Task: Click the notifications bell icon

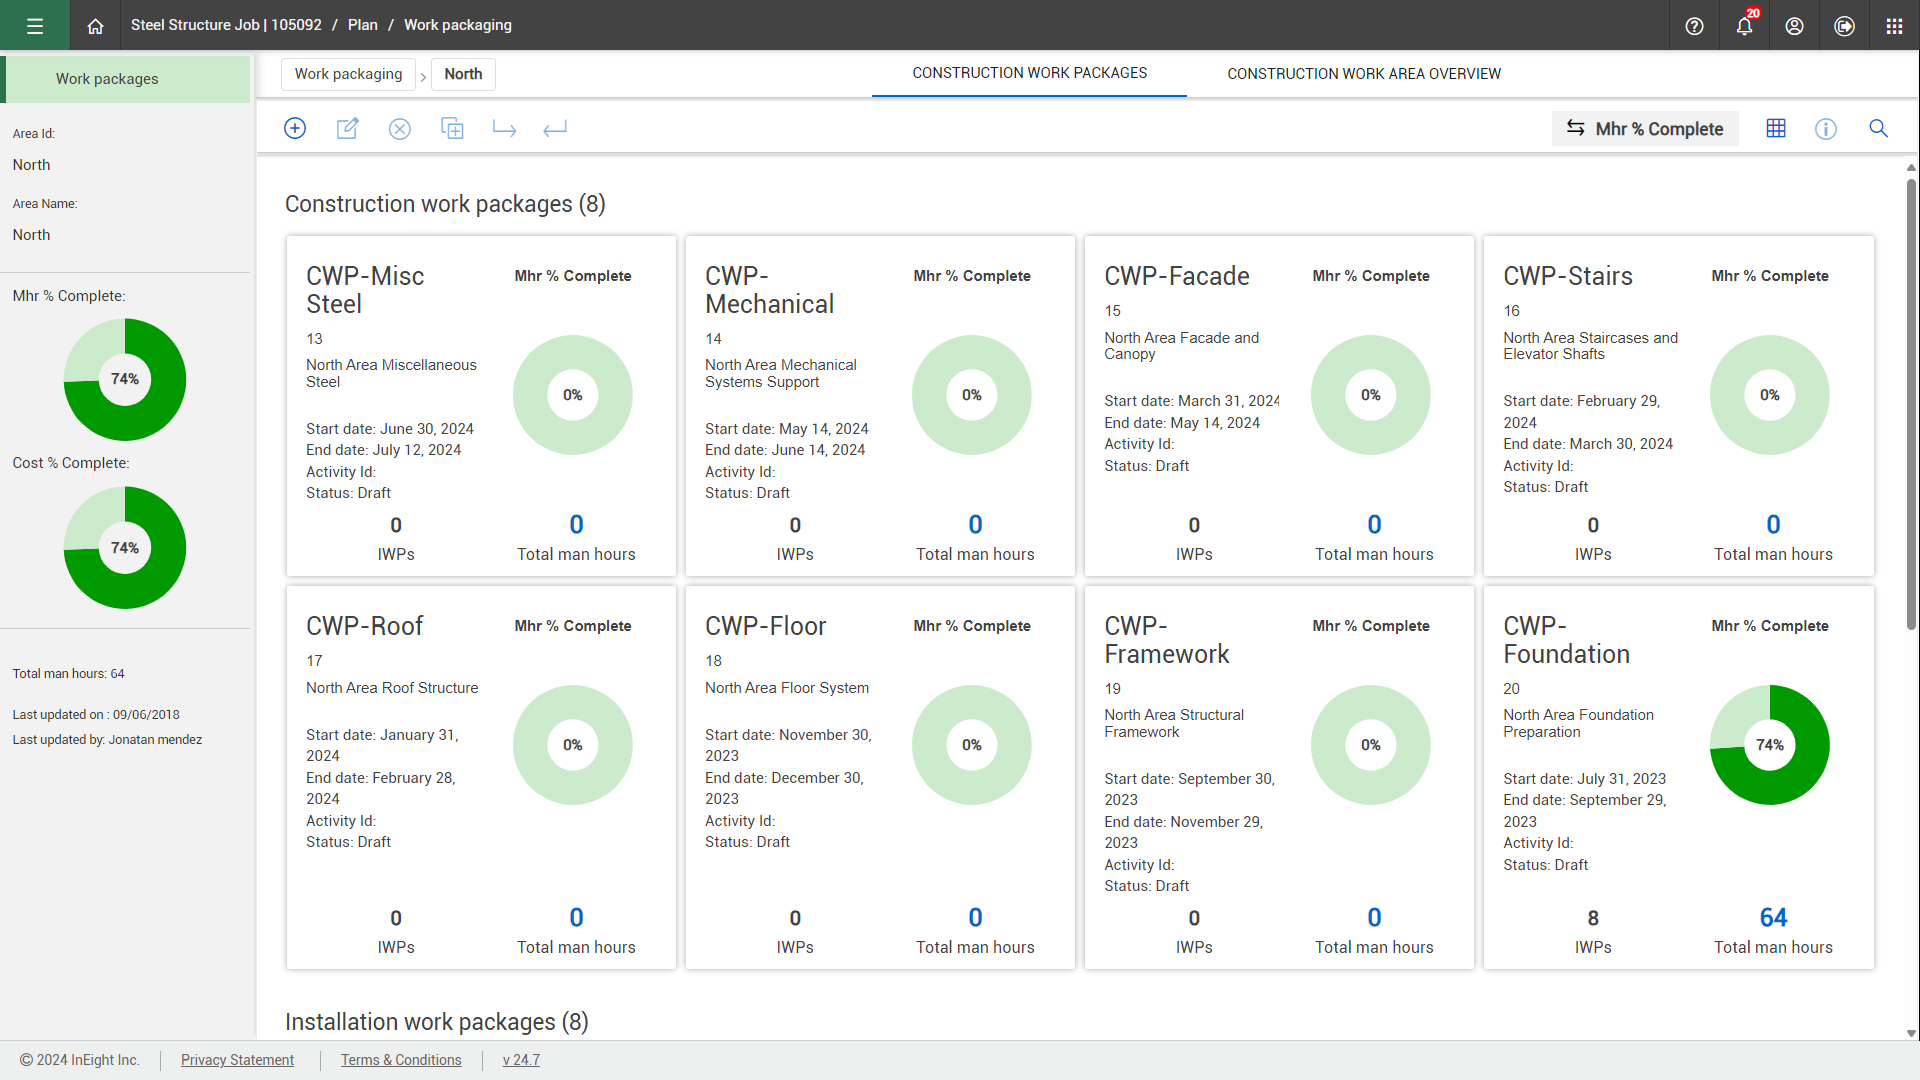Action: [x=1743, y=25]
